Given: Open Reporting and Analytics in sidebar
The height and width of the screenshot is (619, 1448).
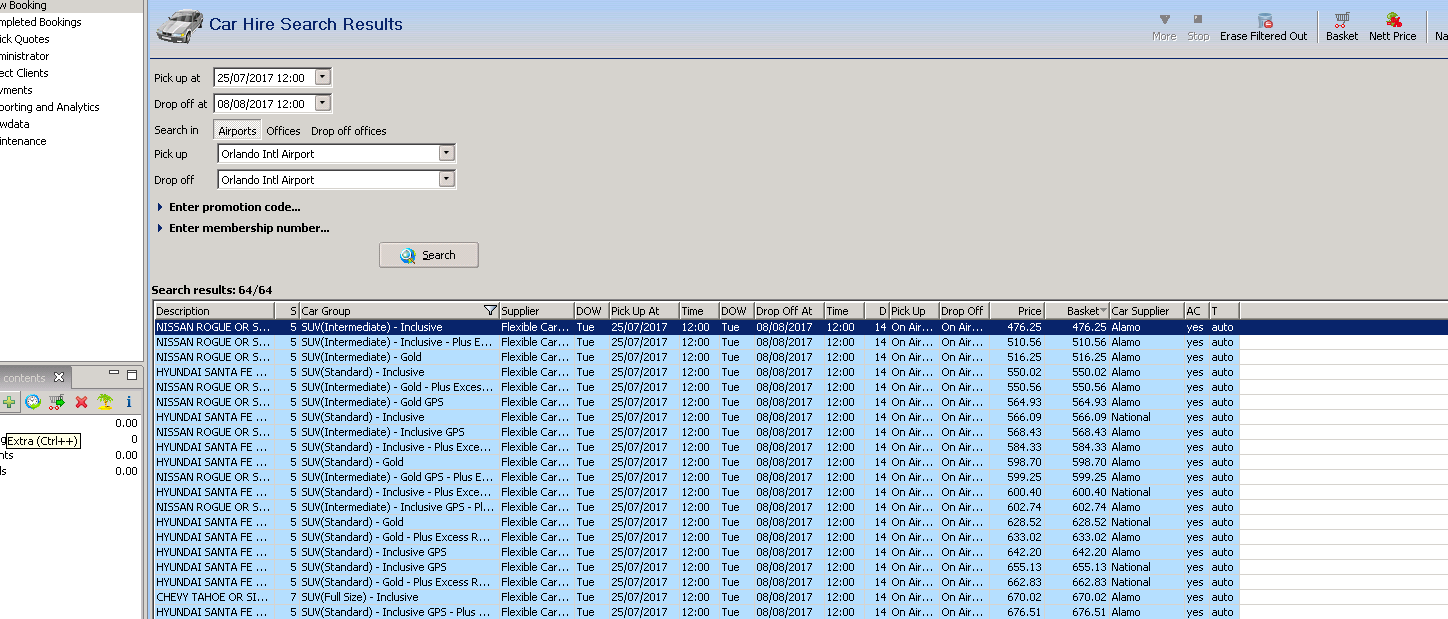Looking at the screenshot, I should click(x=50, y=107).
